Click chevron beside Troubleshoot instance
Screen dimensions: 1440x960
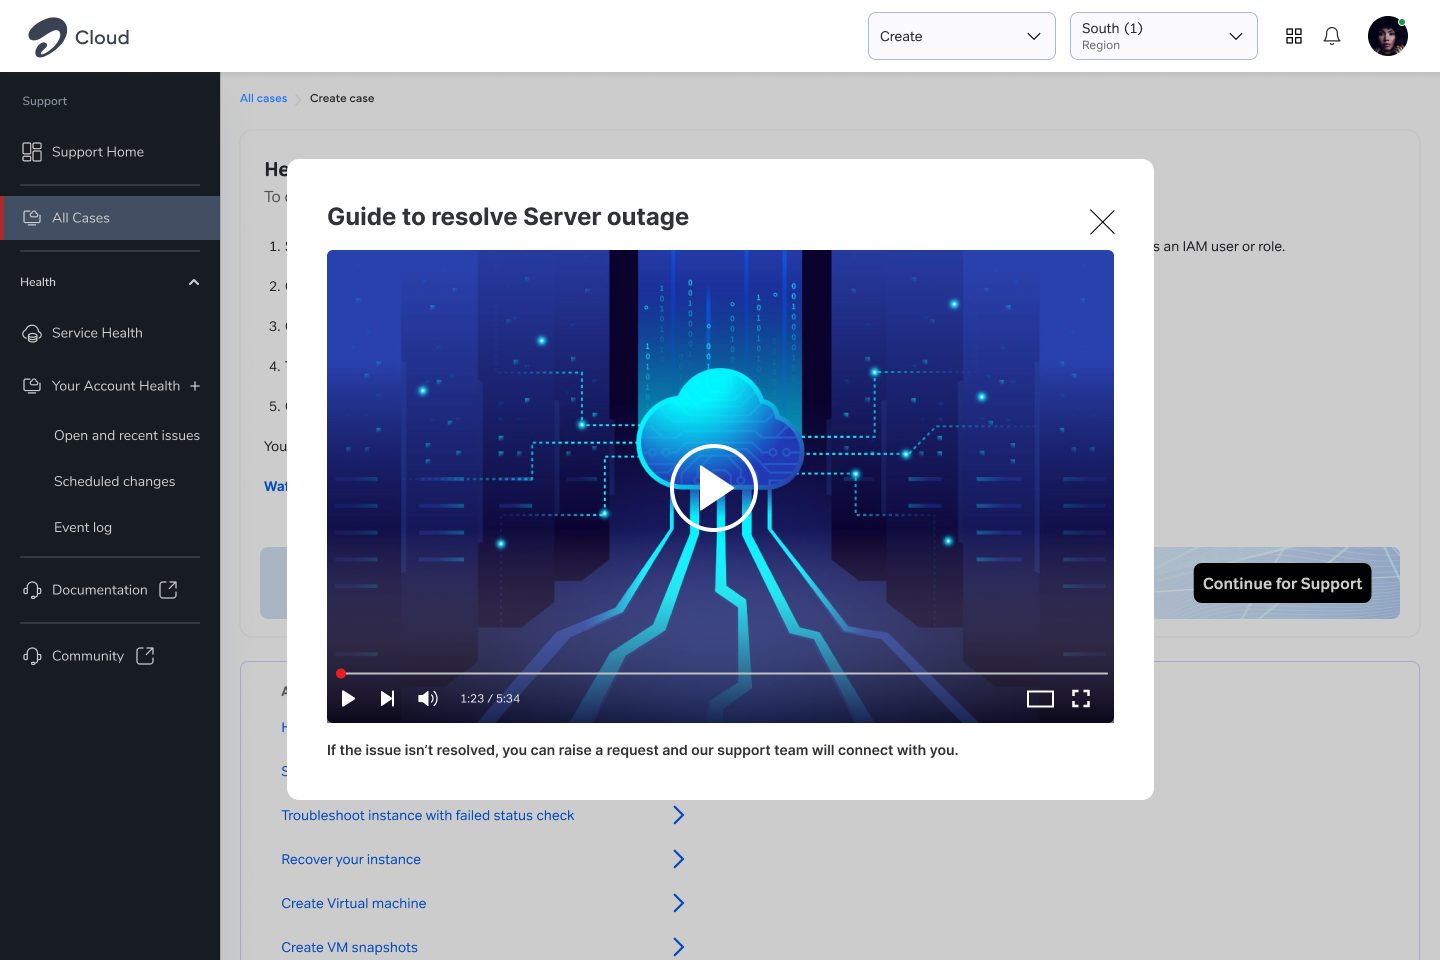point(679,815)
